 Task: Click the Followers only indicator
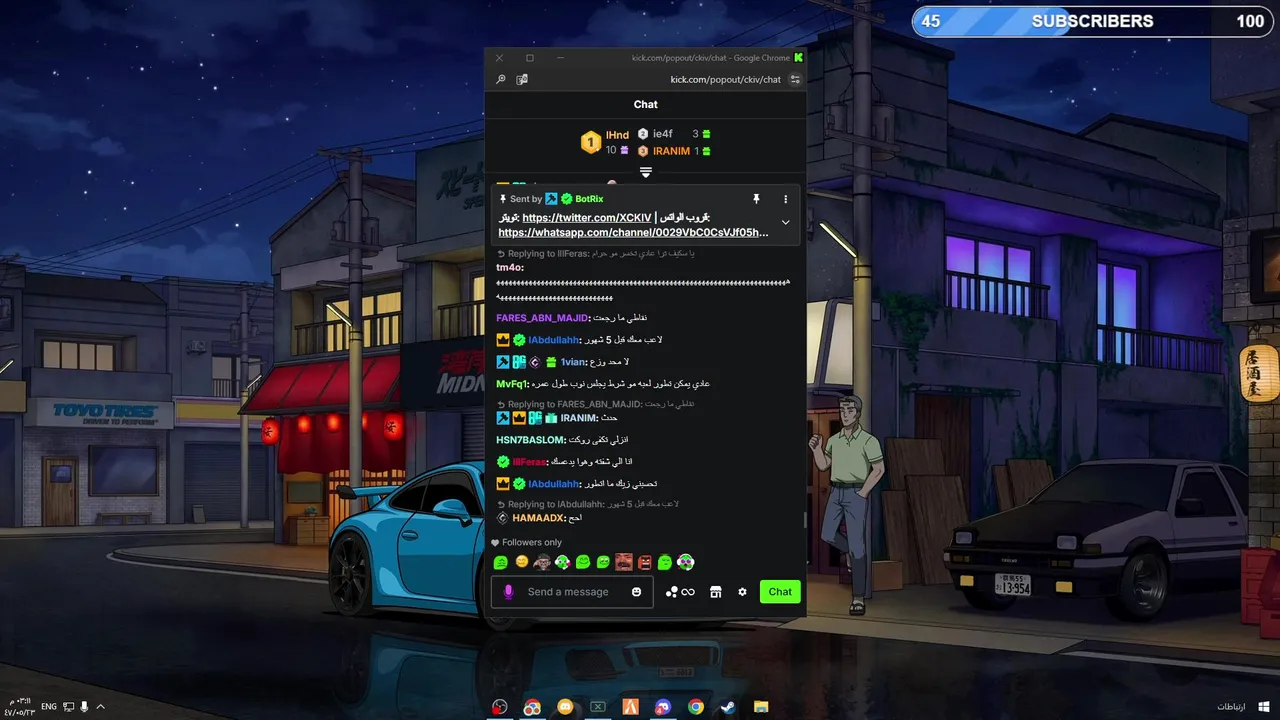point(526,542)
